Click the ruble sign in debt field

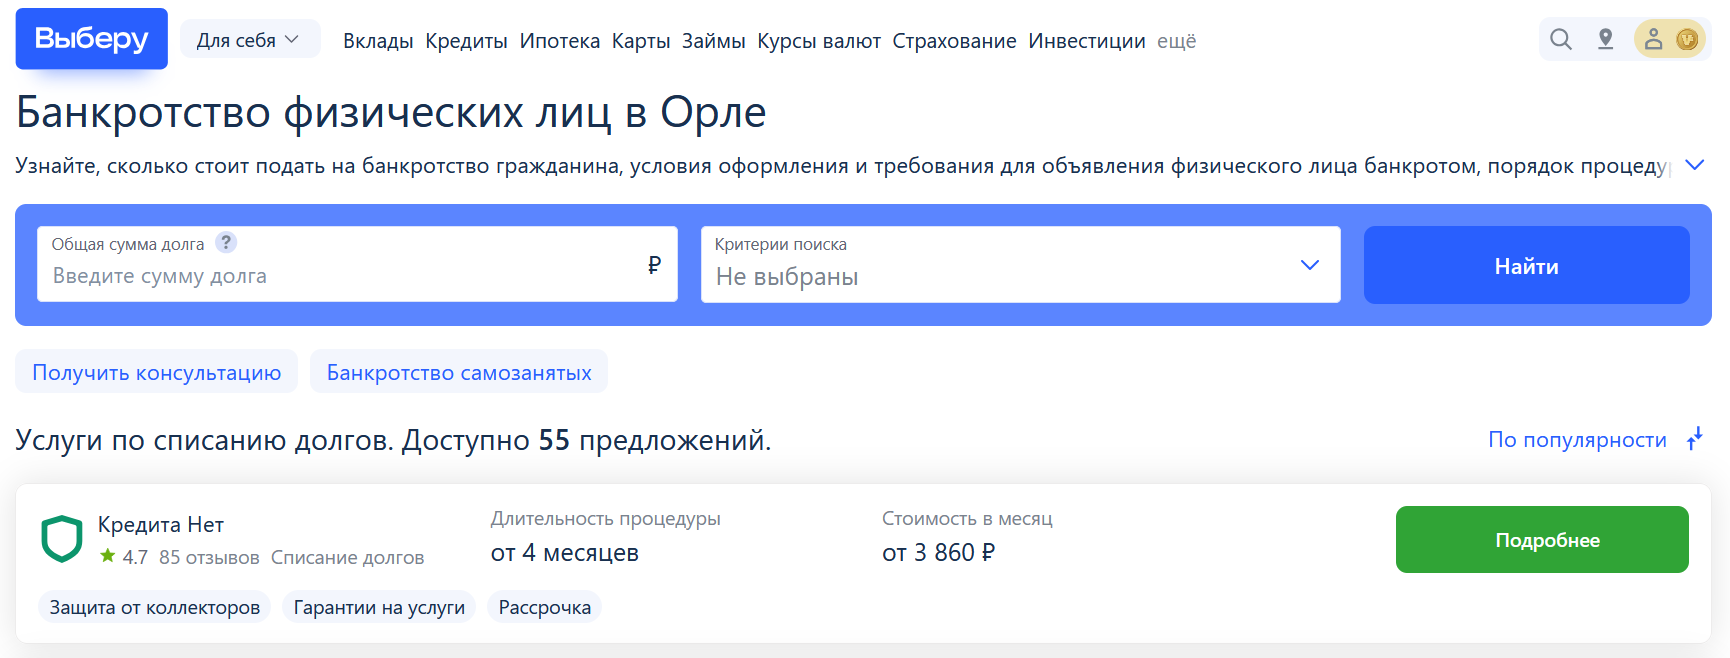654,264
